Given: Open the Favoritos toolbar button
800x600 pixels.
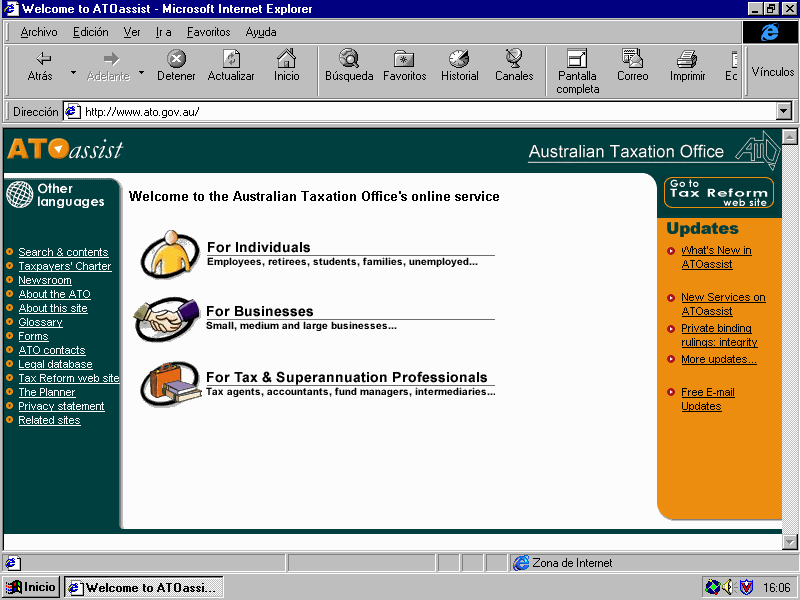Looking at the screenshot, I should (405, 66).
